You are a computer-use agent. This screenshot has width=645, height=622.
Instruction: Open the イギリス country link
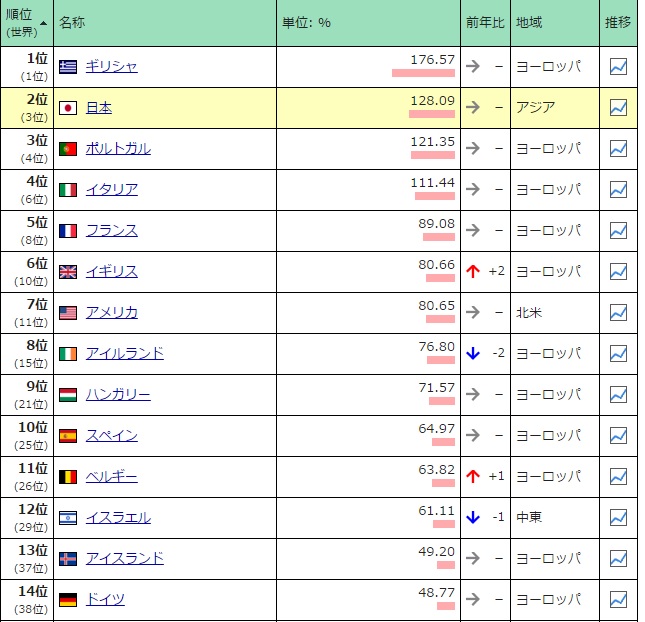pos(111,272)
